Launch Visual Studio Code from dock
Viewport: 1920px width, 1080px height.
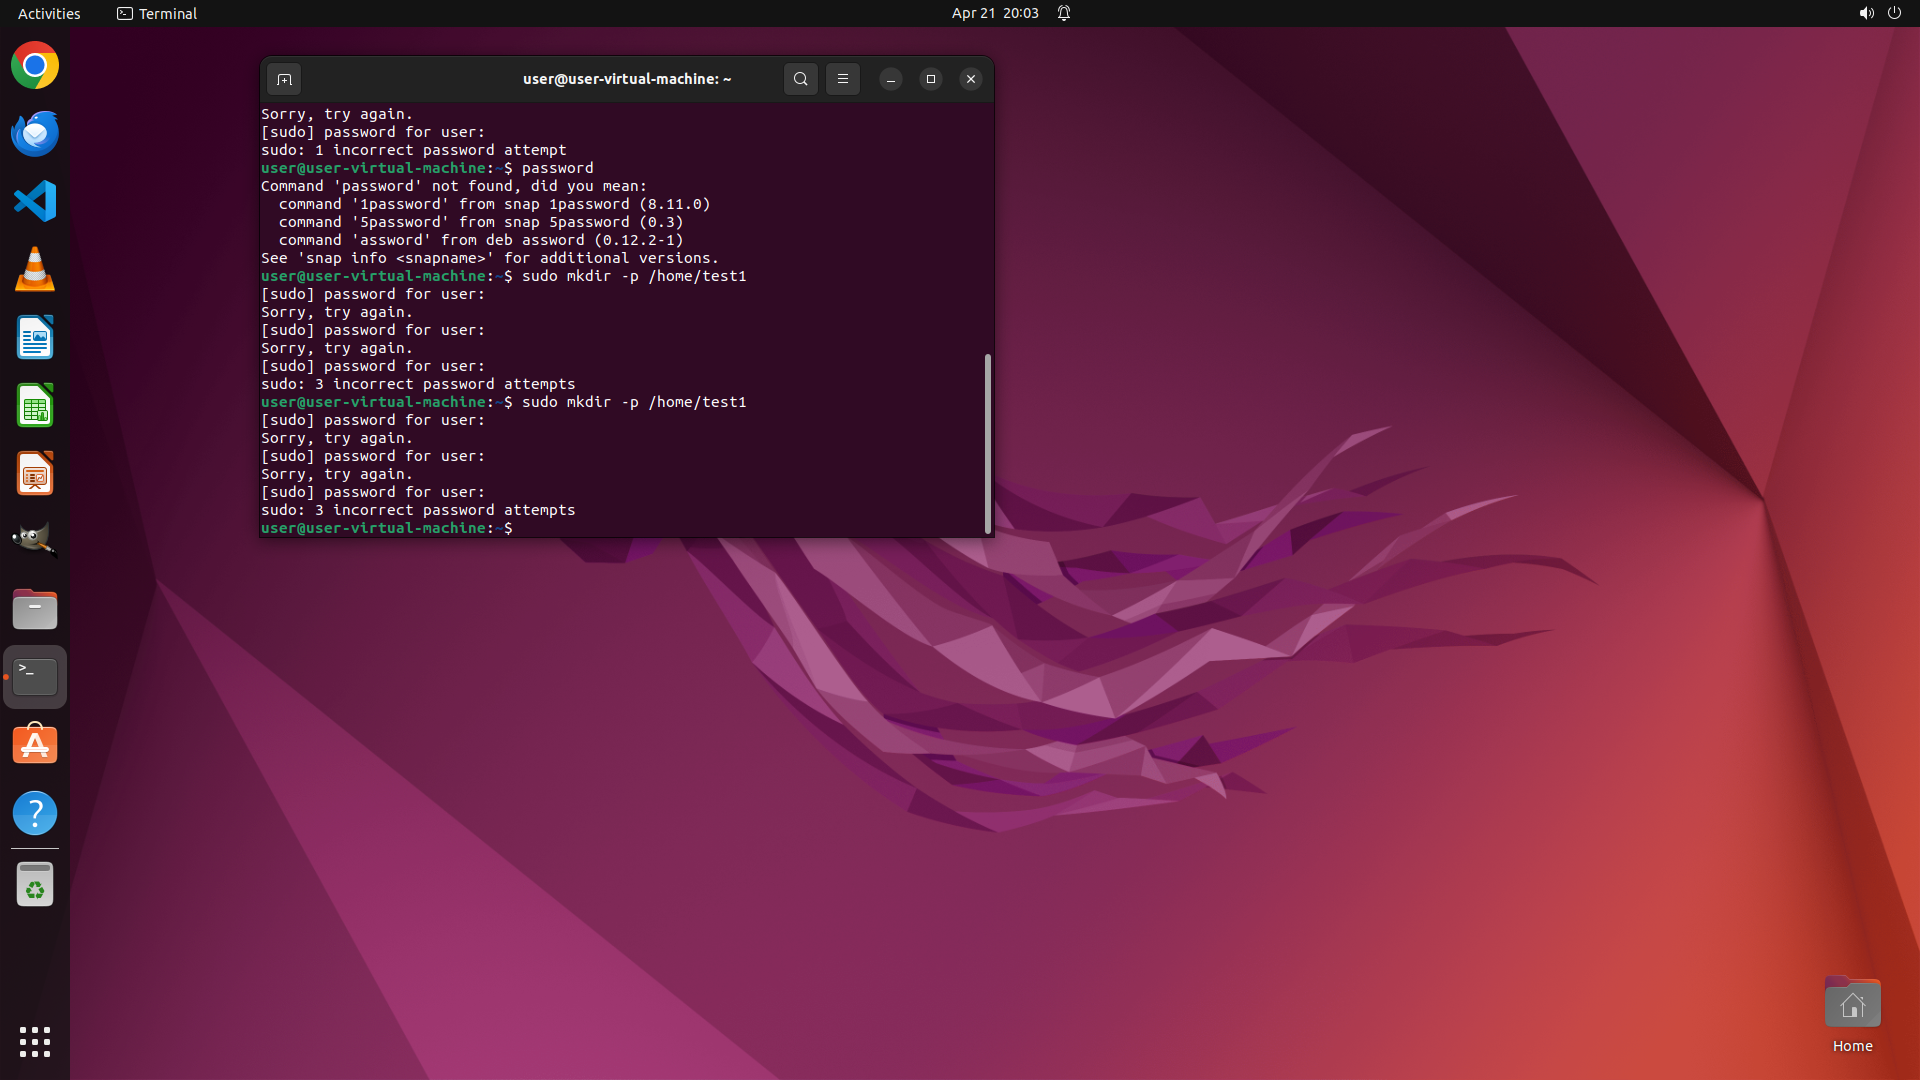(35, 201)
